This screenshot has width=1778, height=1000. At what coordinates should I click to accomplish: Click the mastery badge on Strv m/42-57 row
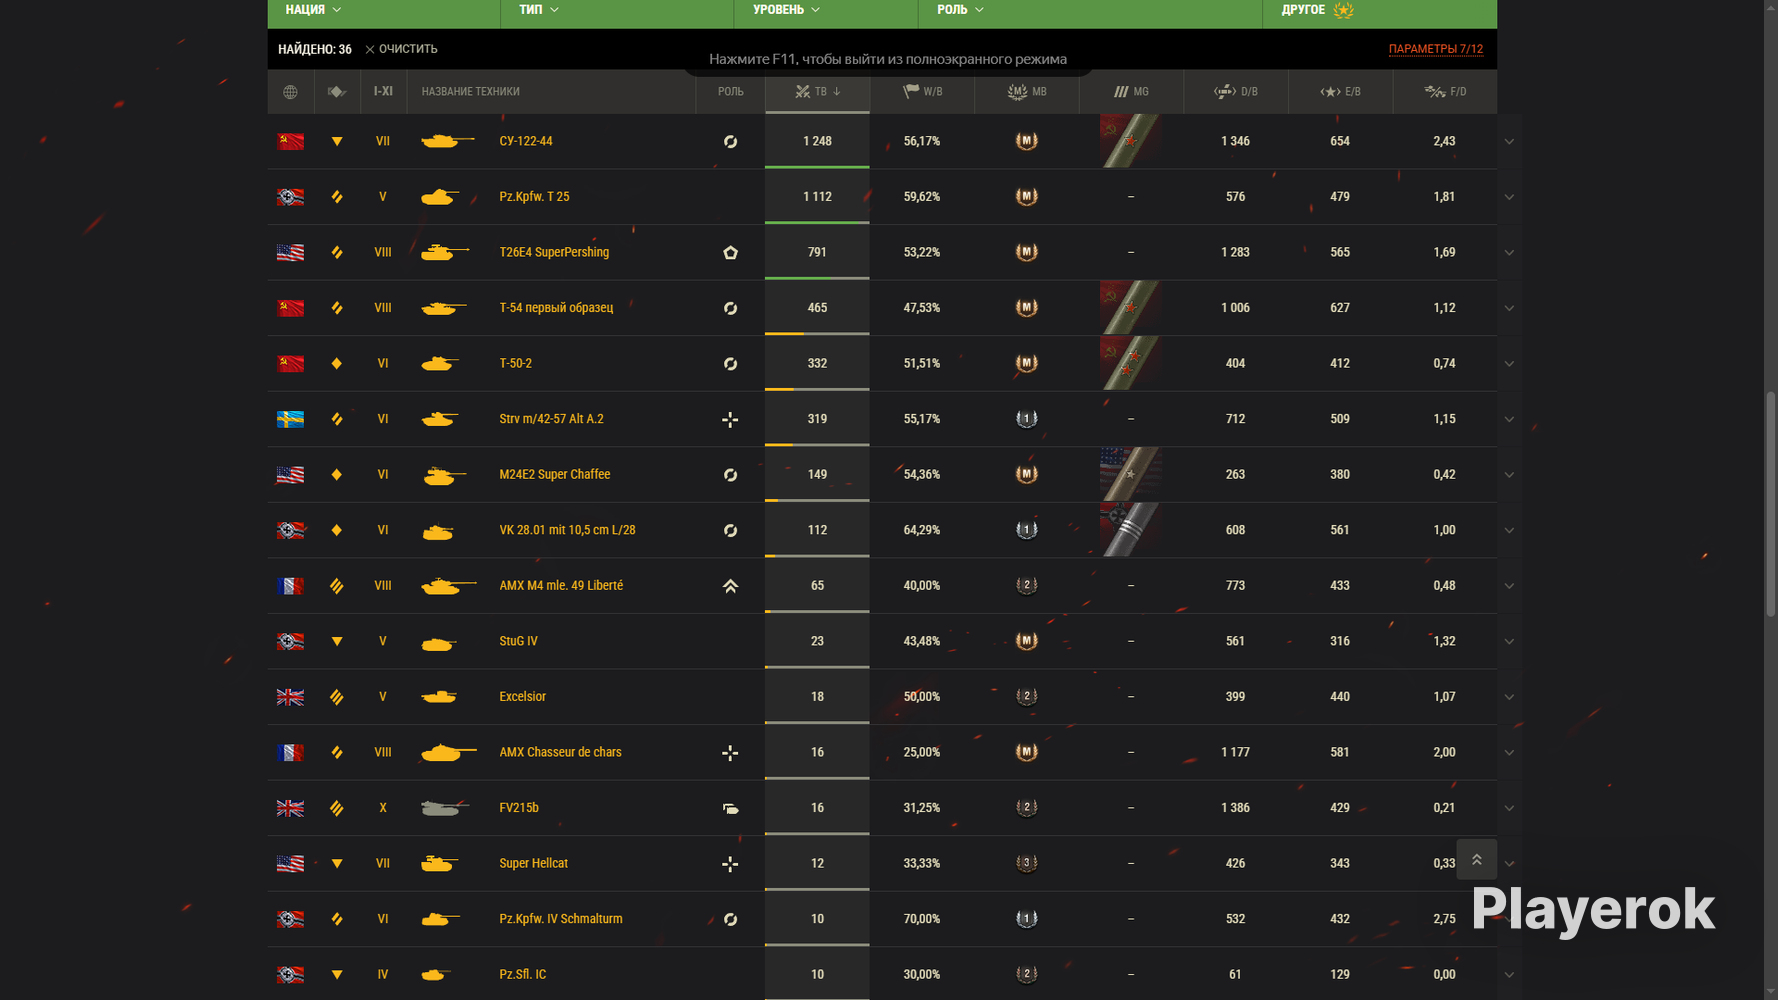[x=1027, y=419]
